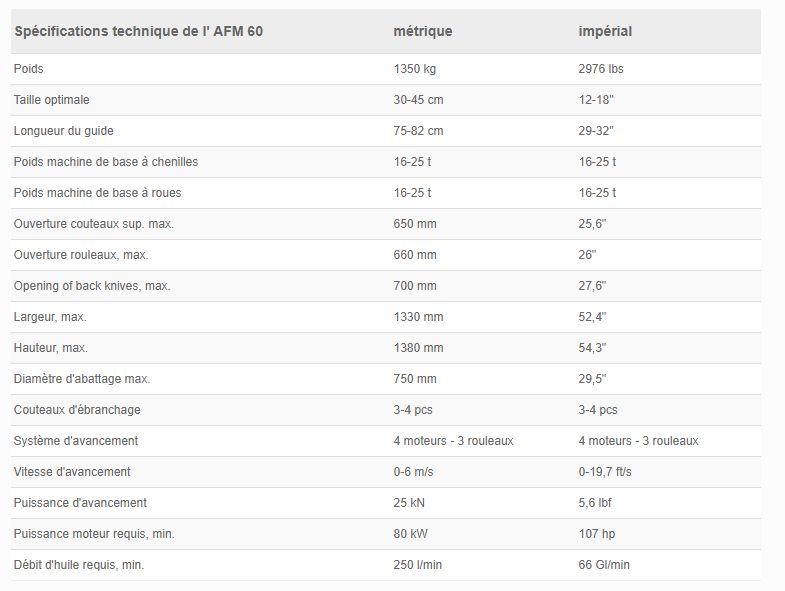Click the '1330 mm' width value
This screenshot has width=785, height=591.
tap(418, 317)
